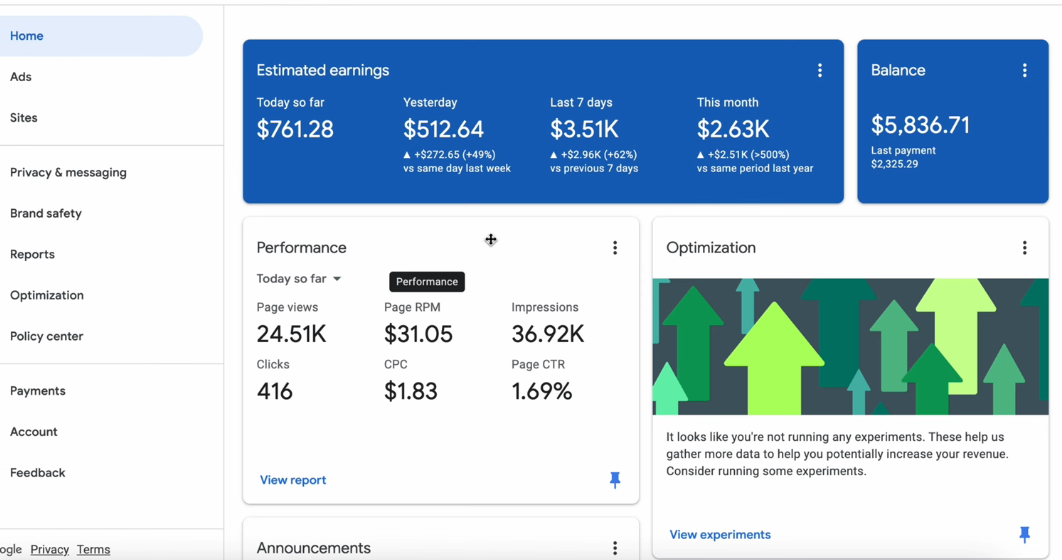This screenshot has width=1062, height=560.
Task: Toggle the pin on Optimization card
Action: [x=1025, y=535]
